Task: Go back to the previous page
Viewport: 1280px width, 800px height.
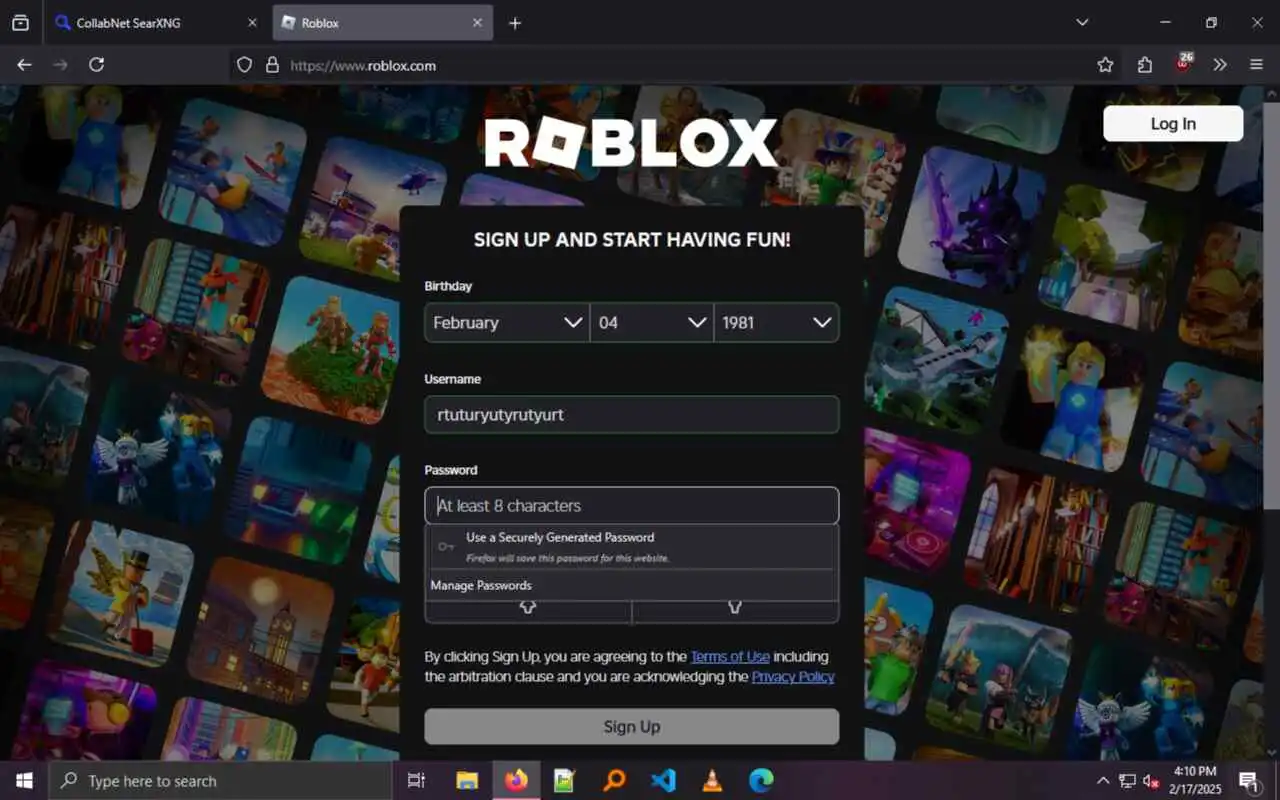Action: coord(25,65)
